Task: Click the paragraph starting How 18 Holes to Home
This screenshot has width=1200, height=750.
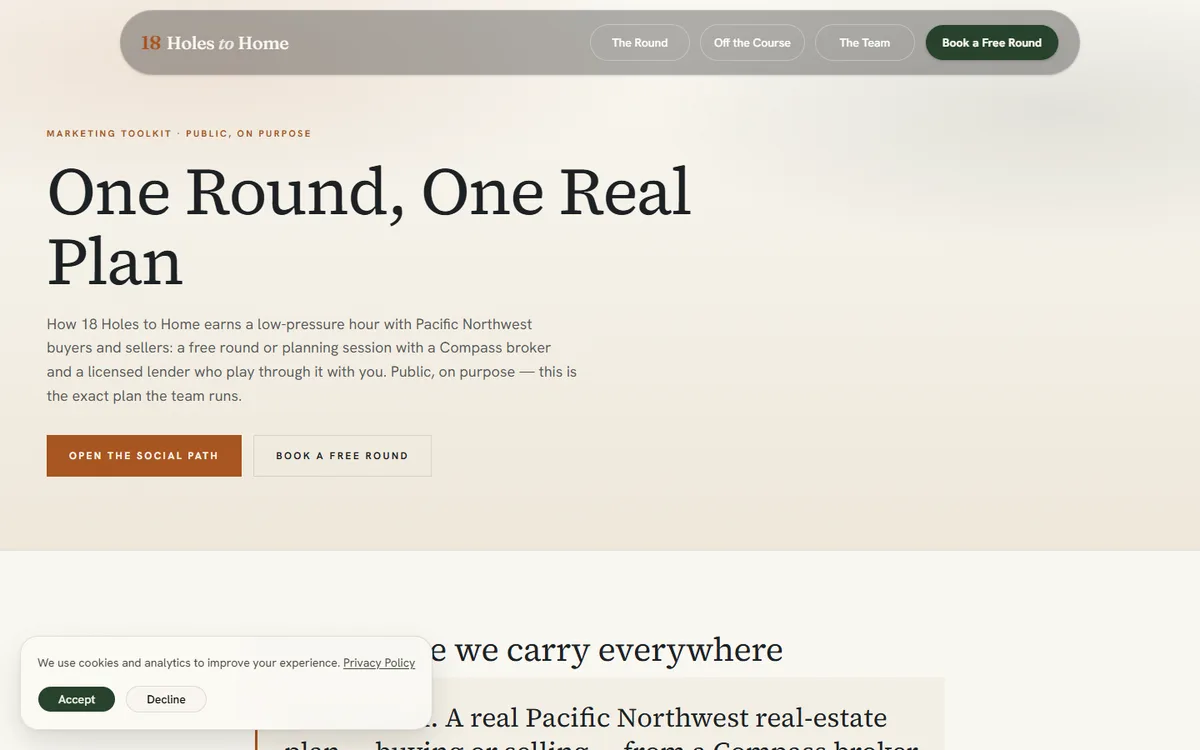Action: [312, 360]
